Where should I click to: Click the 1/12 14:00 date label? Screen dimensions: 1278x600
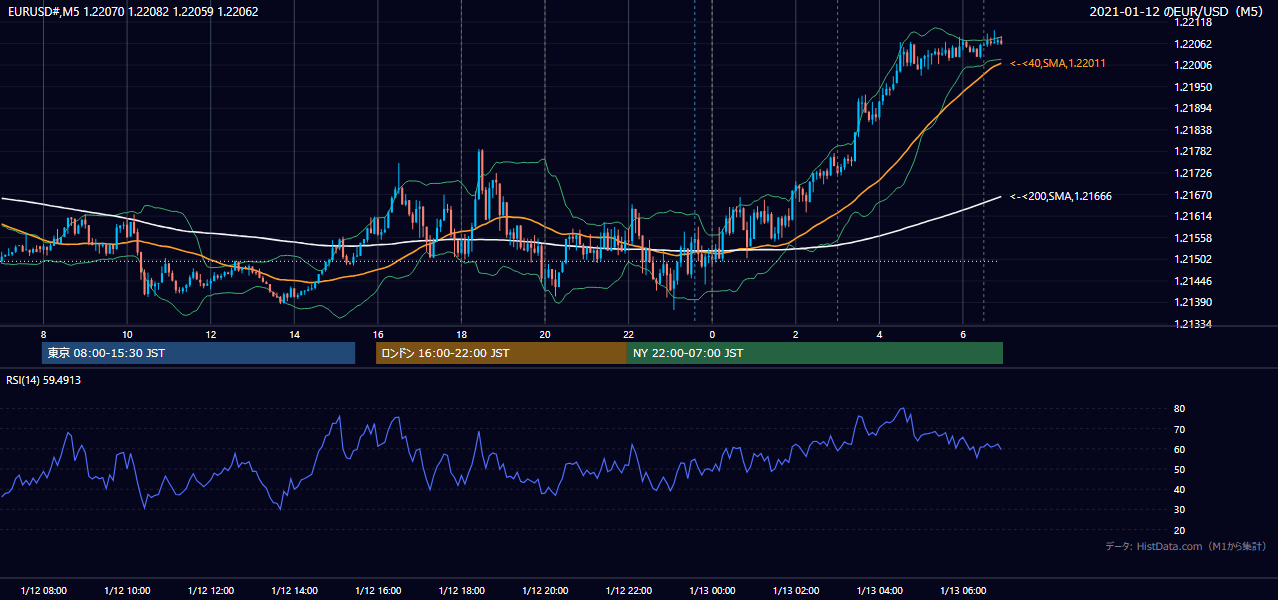pos(294,591)
